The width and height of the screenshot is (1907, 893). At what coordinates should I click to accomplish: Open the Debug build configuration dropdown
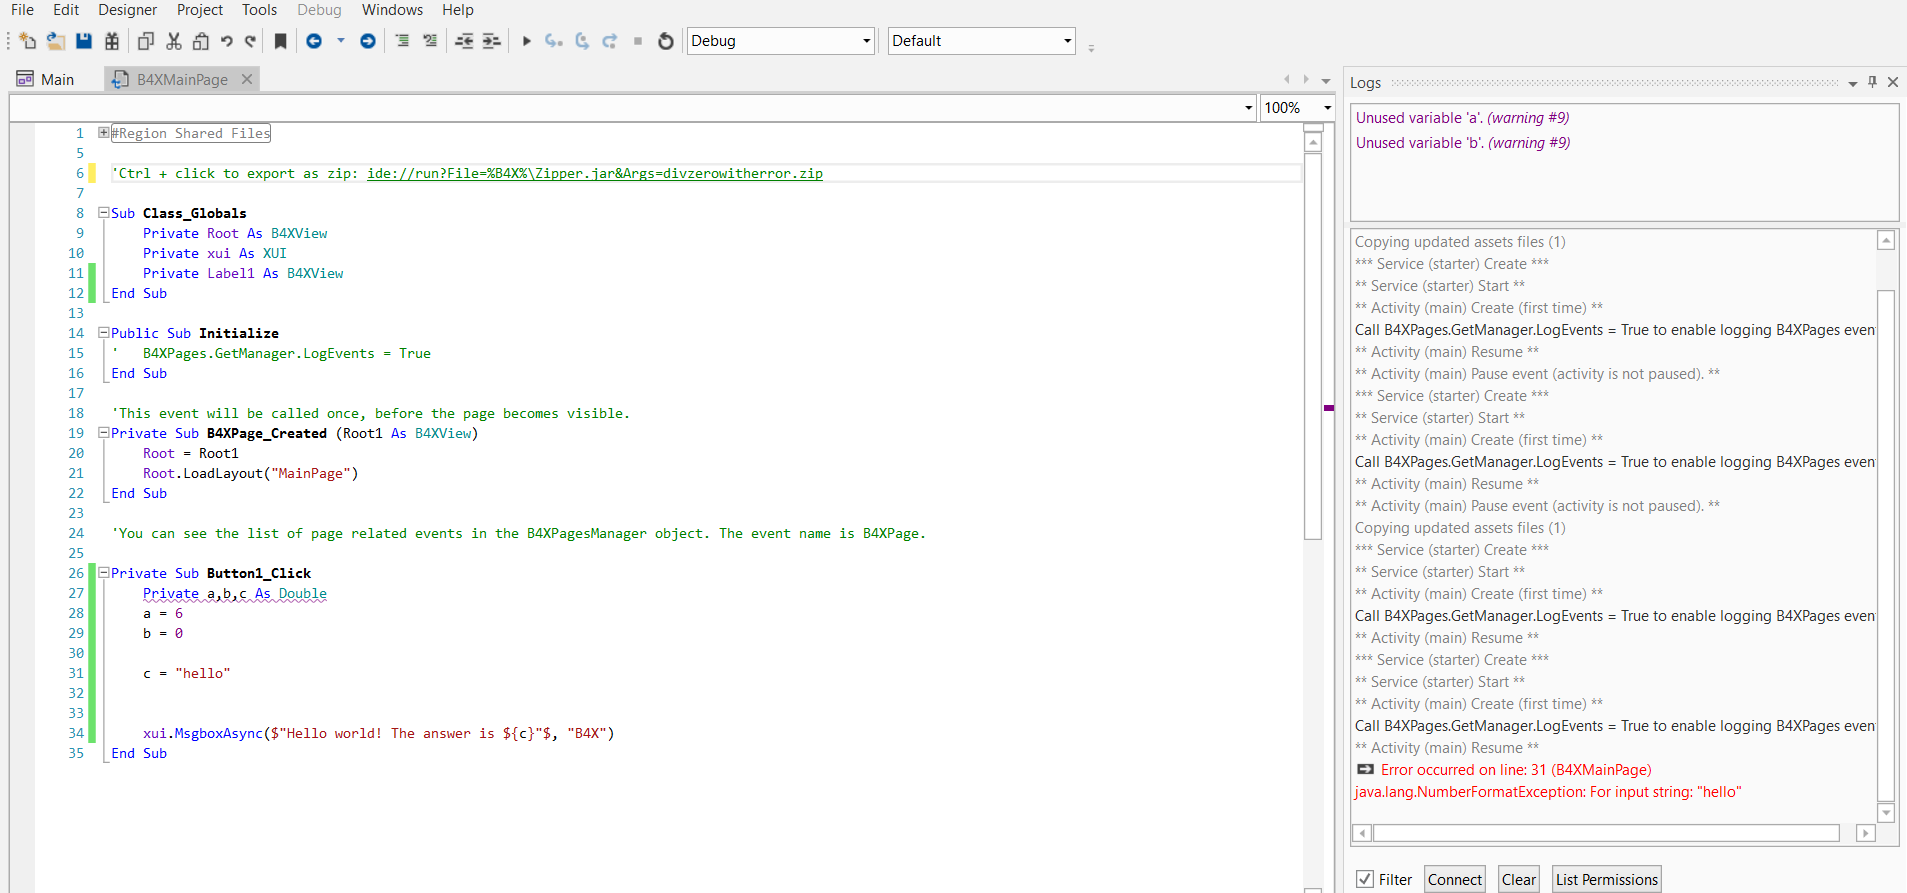point(866,41)
